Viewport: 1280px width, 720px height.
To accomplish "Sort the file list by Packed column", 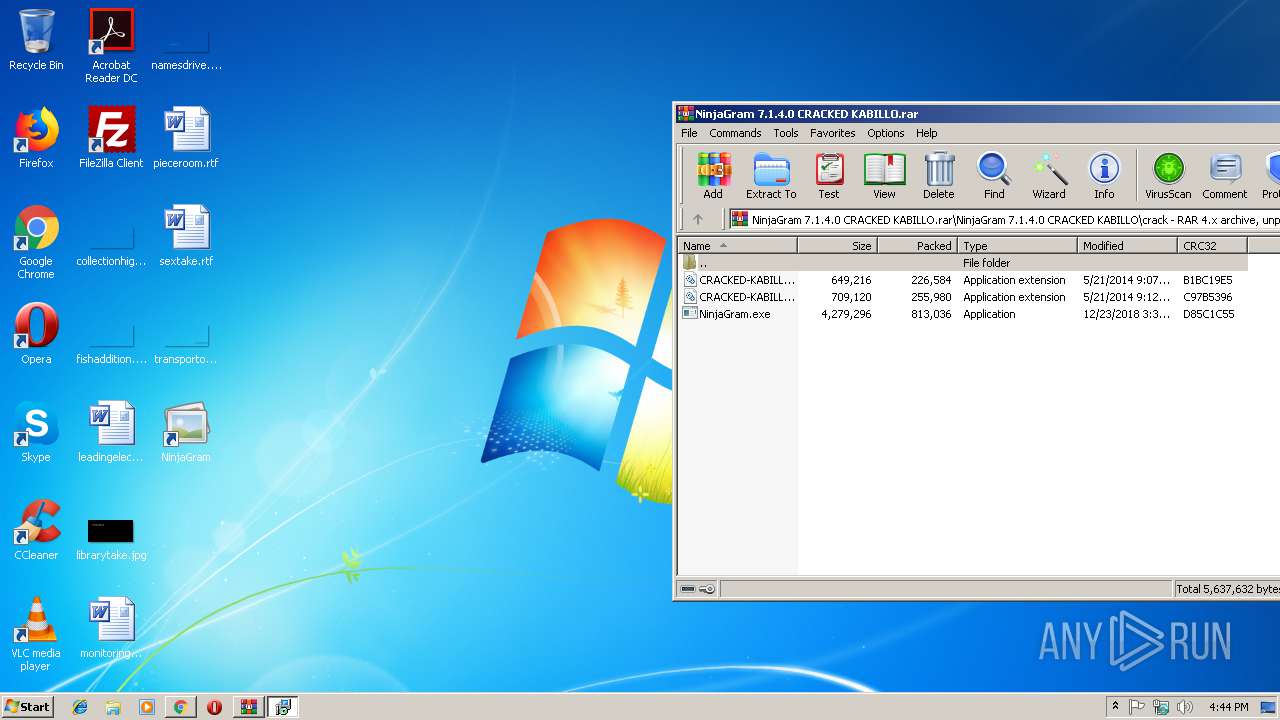I will click(x=918, y=245).
